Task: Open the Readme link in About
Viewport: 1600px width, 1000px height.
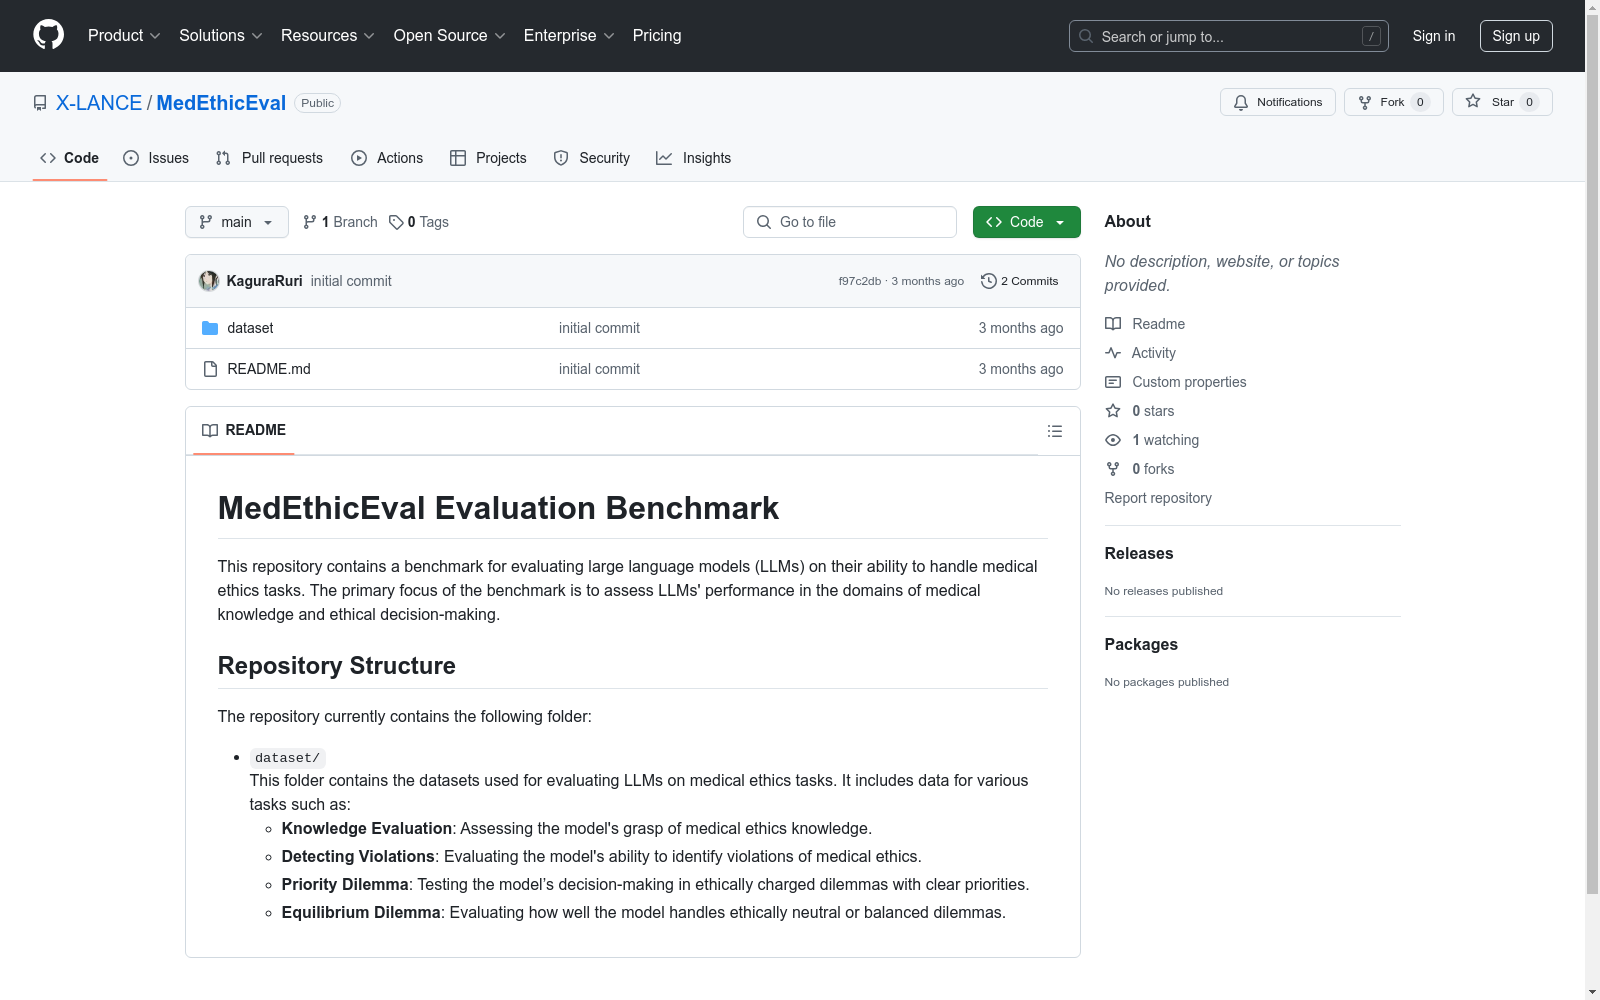Action: [1145, 324]
